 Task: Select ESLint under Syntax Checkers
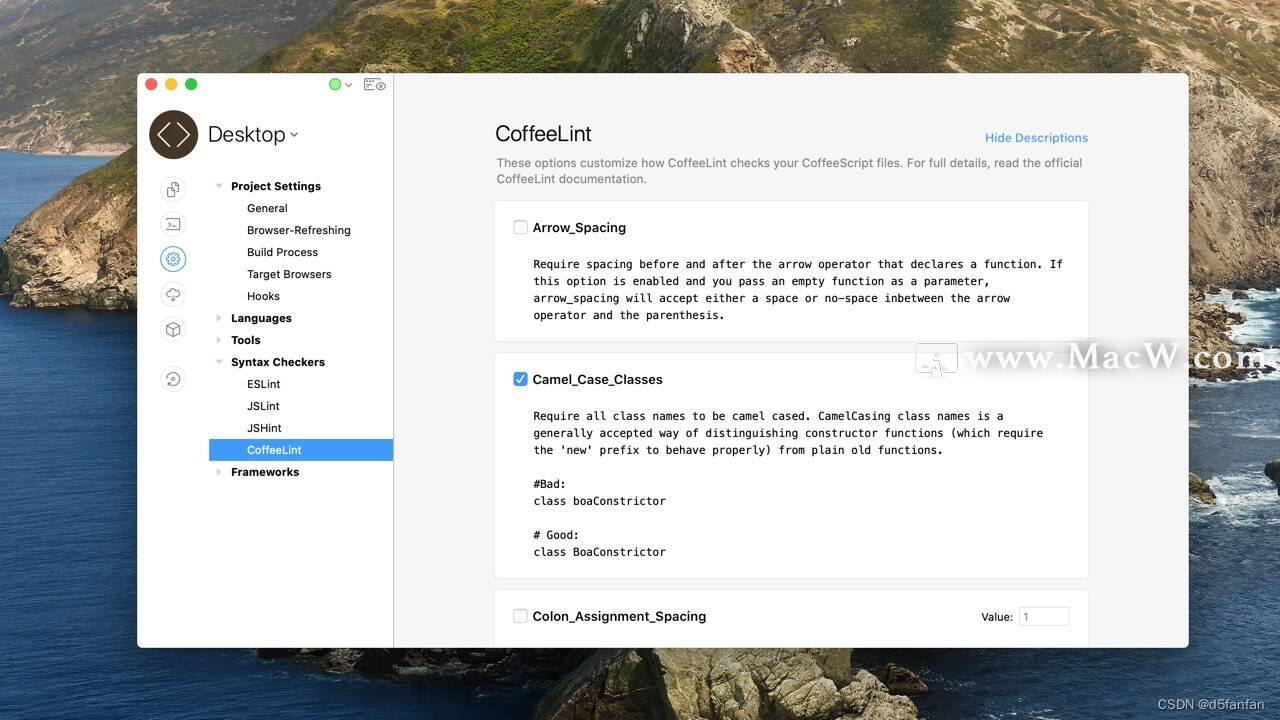point(263,384)
